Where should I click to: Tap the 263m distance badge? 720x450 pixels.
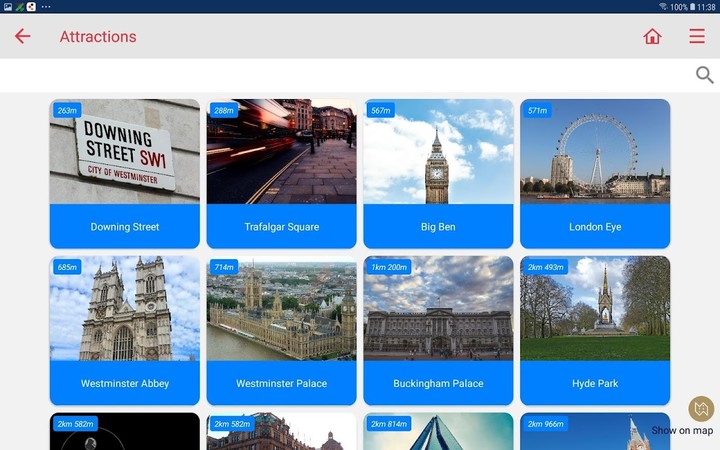pos(67,110)
